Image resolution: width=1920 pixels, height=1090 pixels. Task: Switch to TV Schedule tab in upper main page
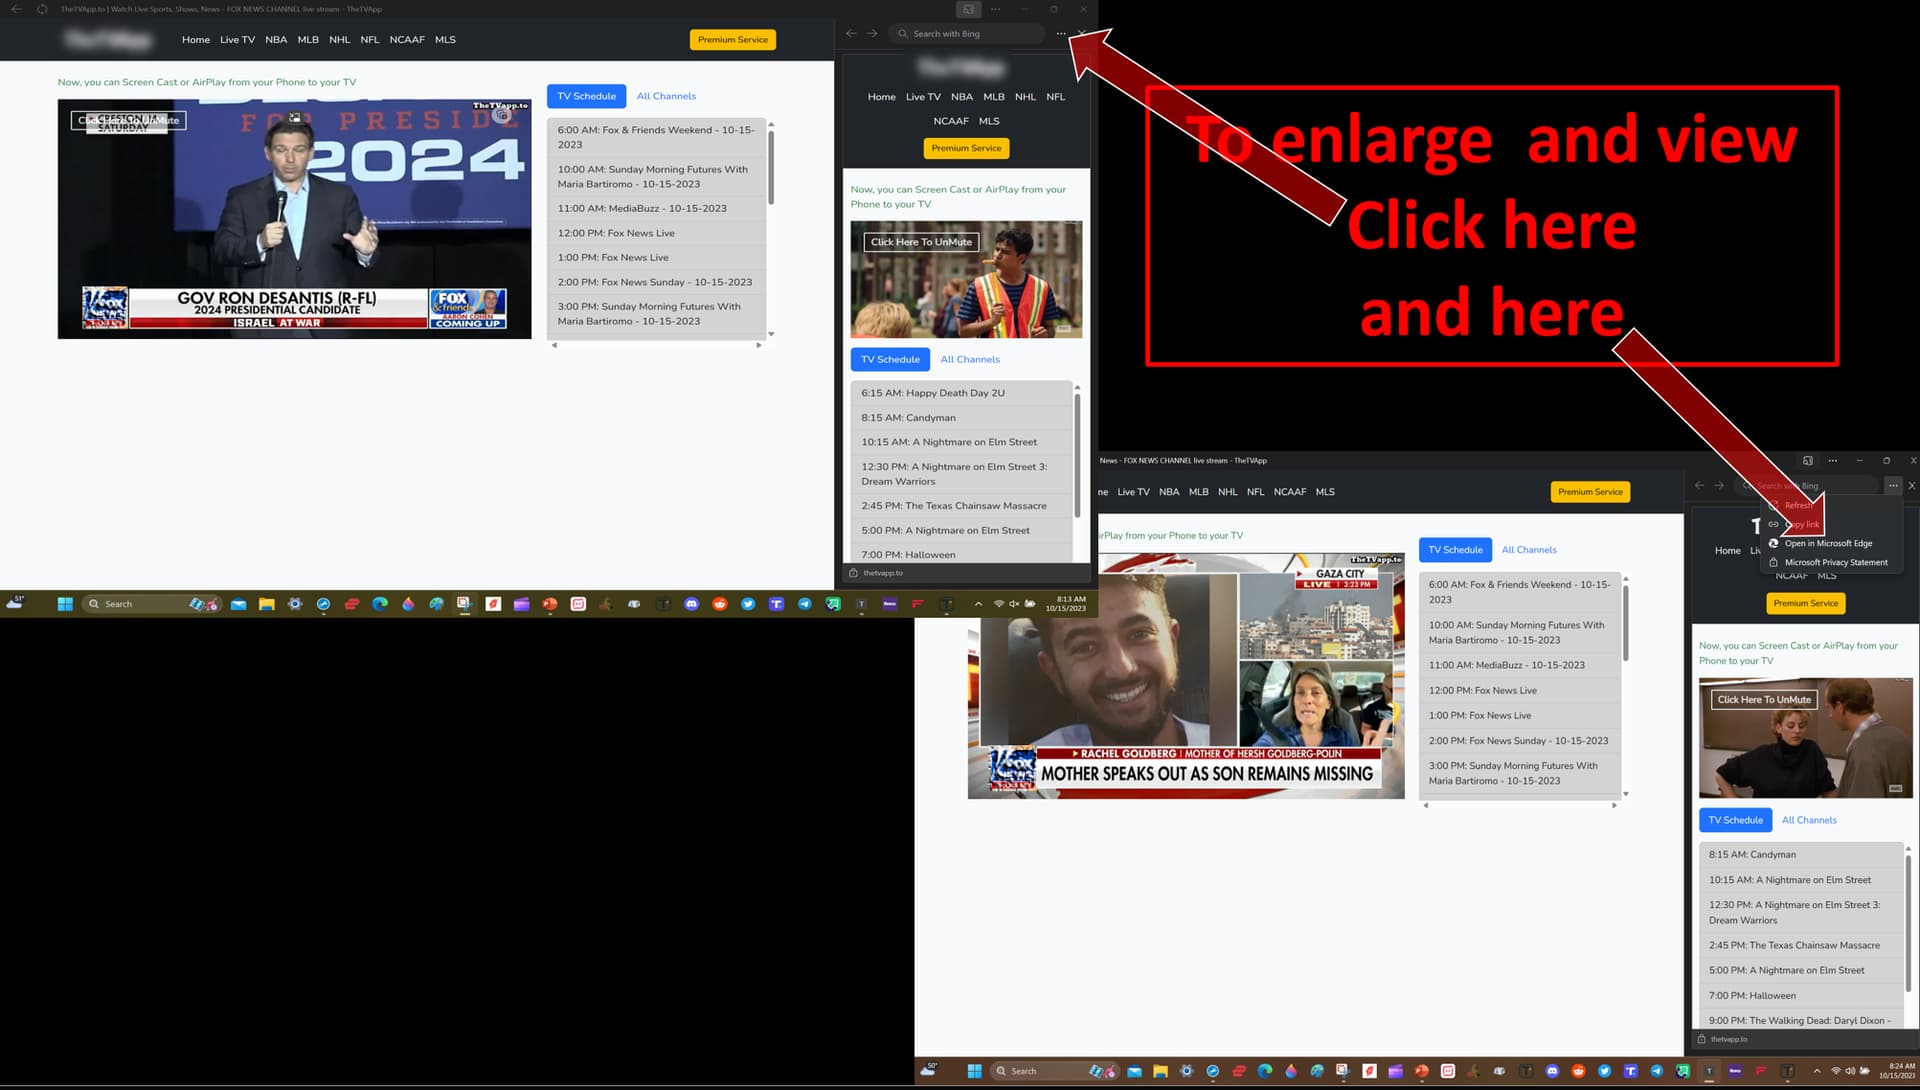tap(586, 96)
